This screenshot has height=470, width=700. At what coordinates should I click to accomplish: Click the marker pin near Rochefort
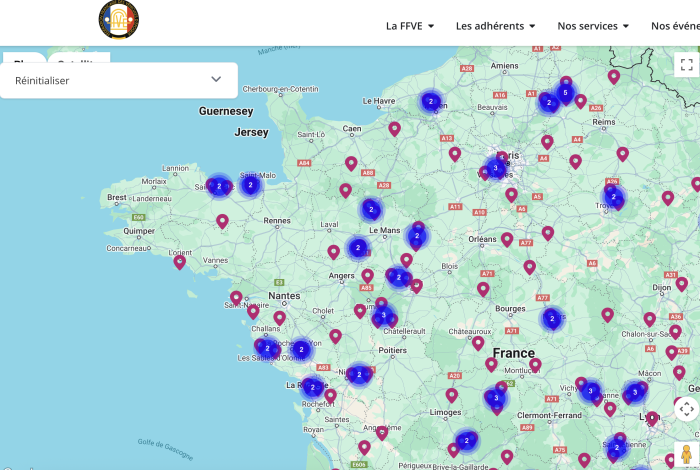pos(330,395)
